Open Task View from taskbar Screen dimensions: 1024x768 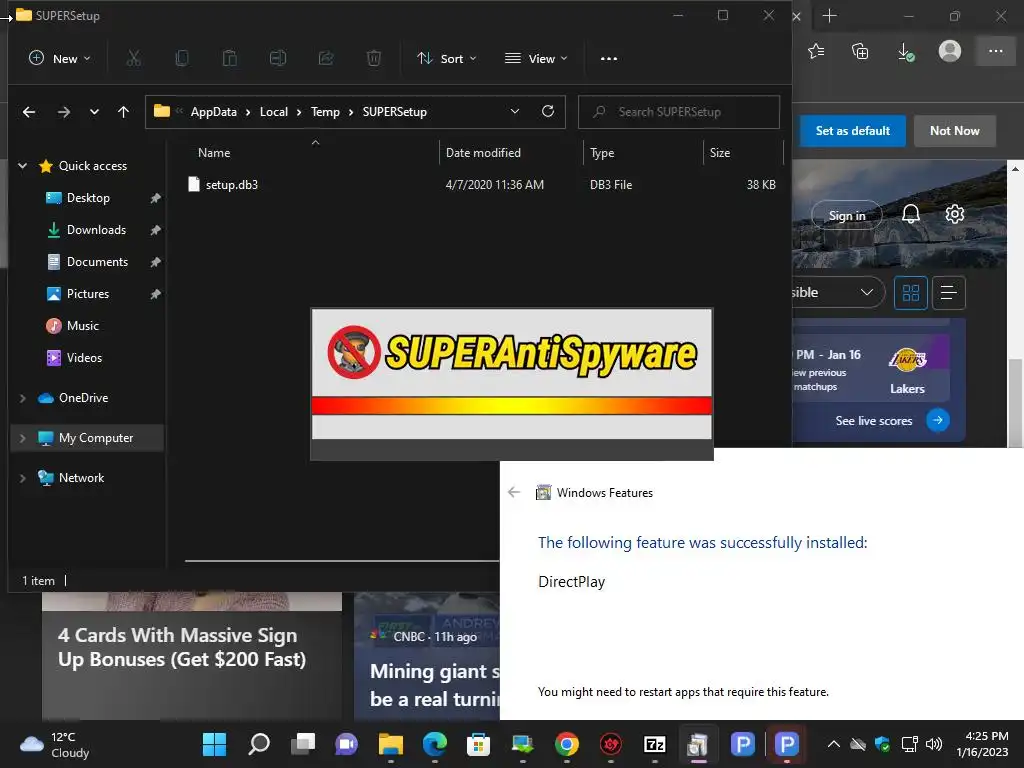click(x=302, y=744)
